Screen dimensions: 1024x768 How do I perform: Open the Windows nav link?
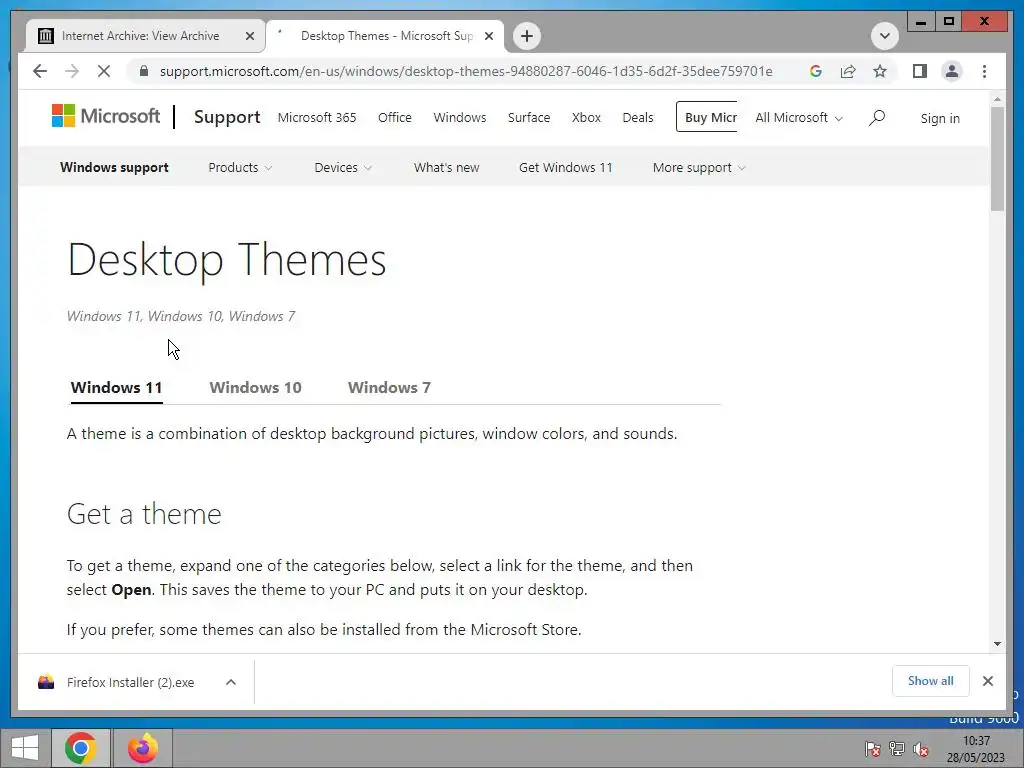tap(460, 118)
